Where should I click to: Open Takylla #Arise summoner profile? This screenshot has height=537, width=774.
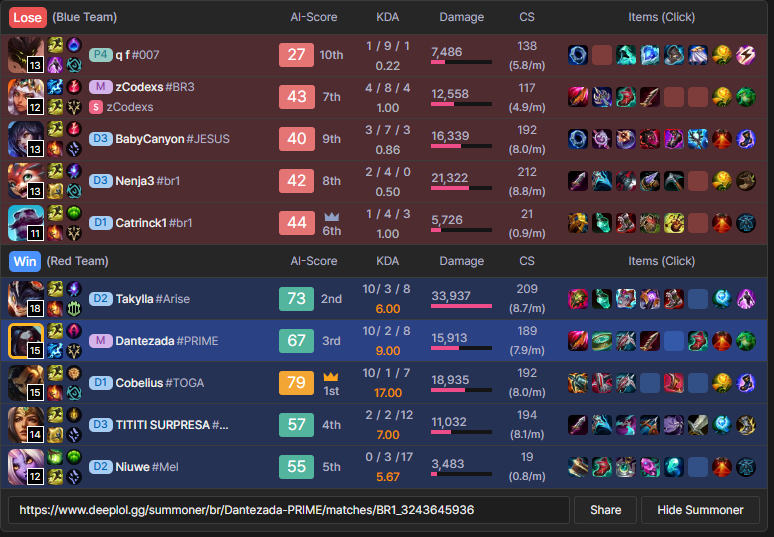click(x=153, y=299)
